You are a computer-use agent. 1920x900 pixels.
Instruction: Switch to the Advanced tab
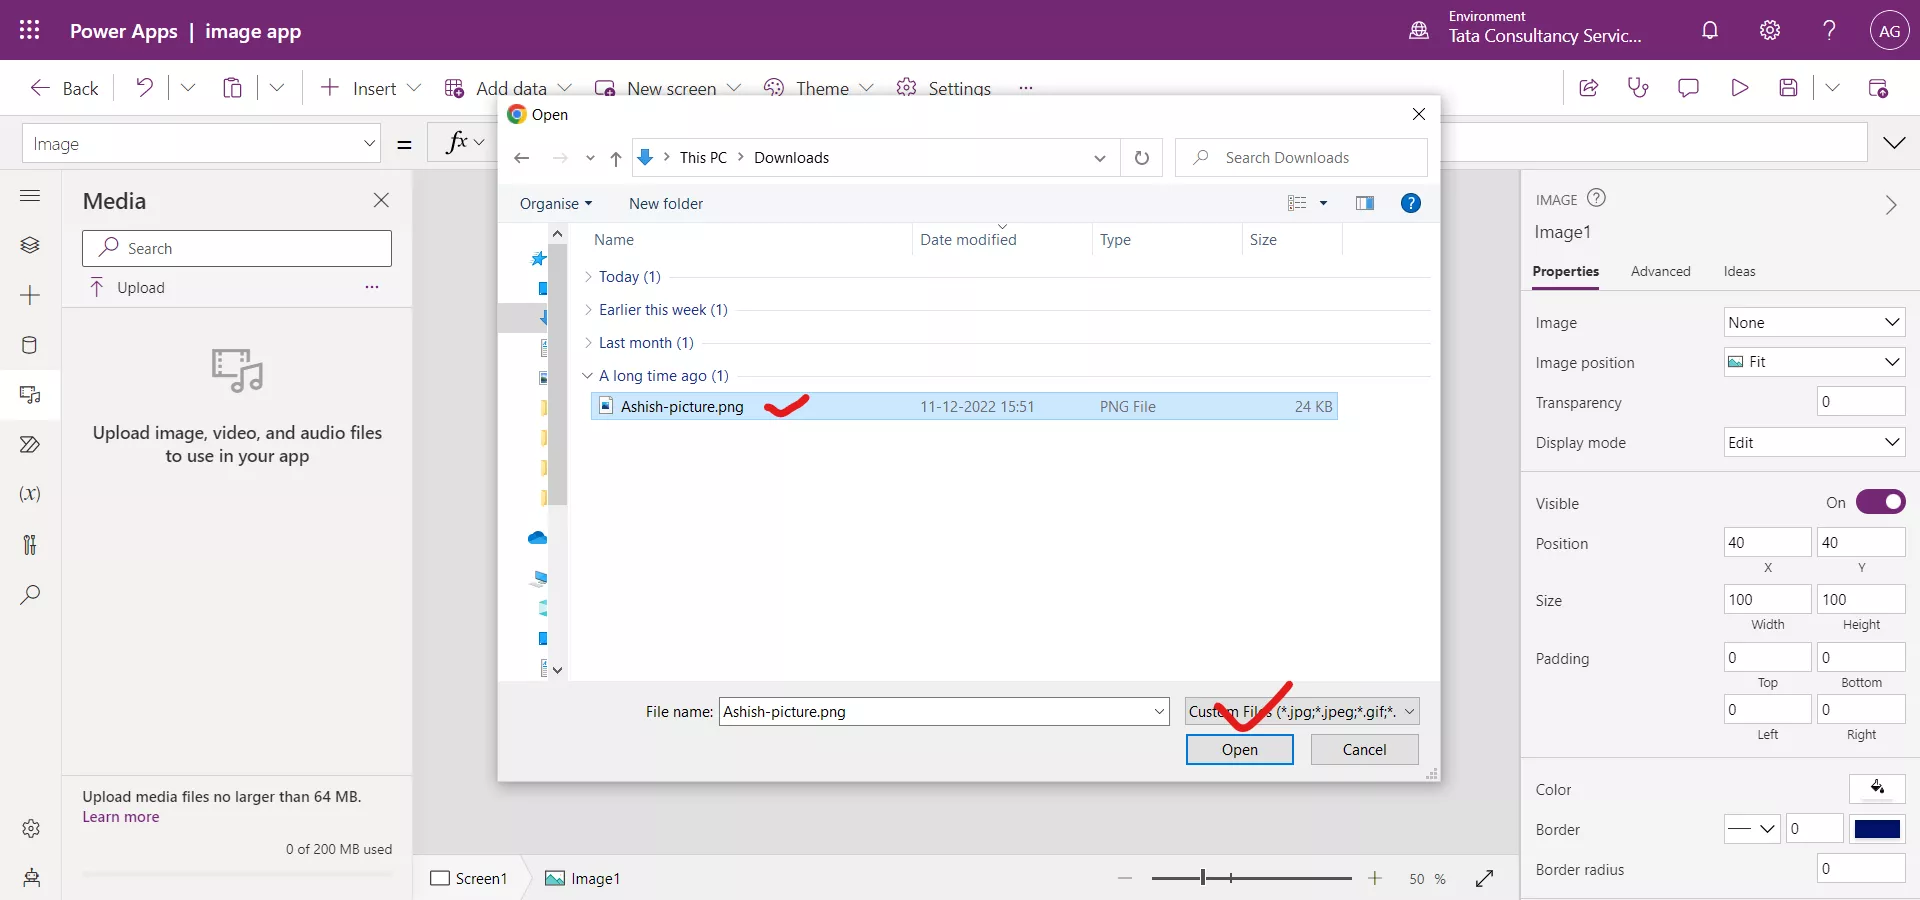click(x=1660, y=271)
